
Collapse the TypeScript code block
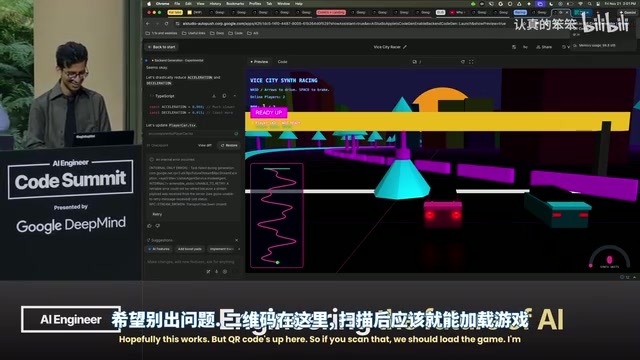pyautogui.click(x=234, y=96)
